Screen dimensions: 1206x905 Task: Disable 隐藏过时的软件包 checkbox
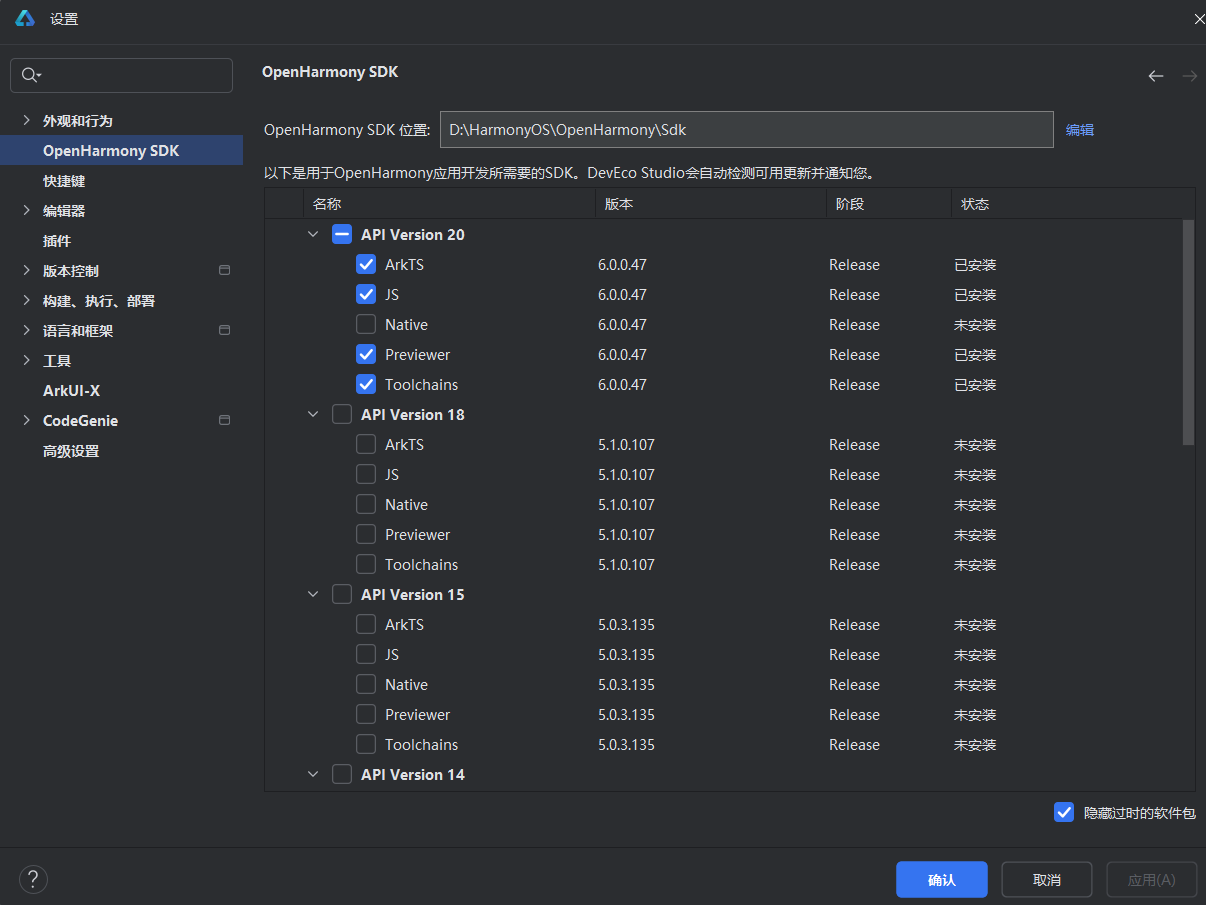pos(1064,812)
